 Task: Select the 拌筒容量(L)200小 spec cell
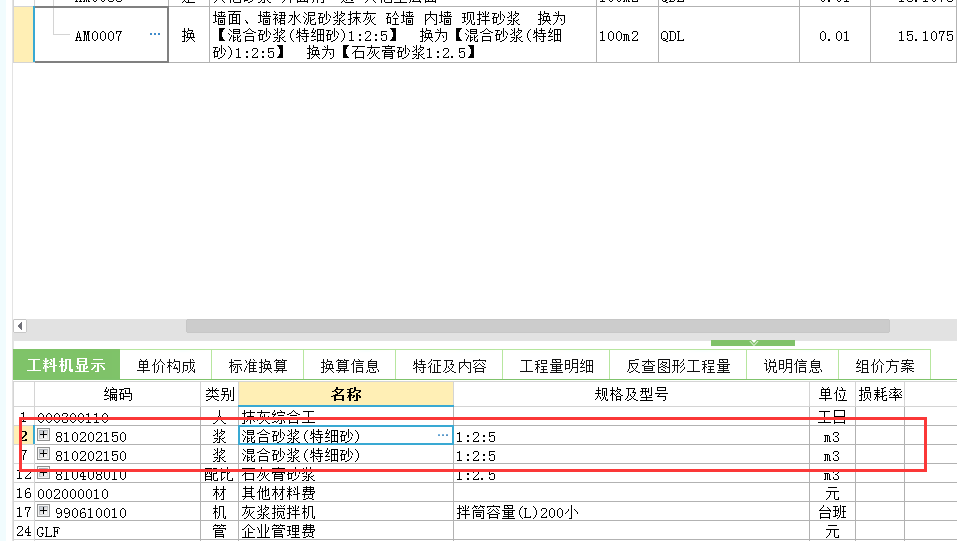point(632,512)
